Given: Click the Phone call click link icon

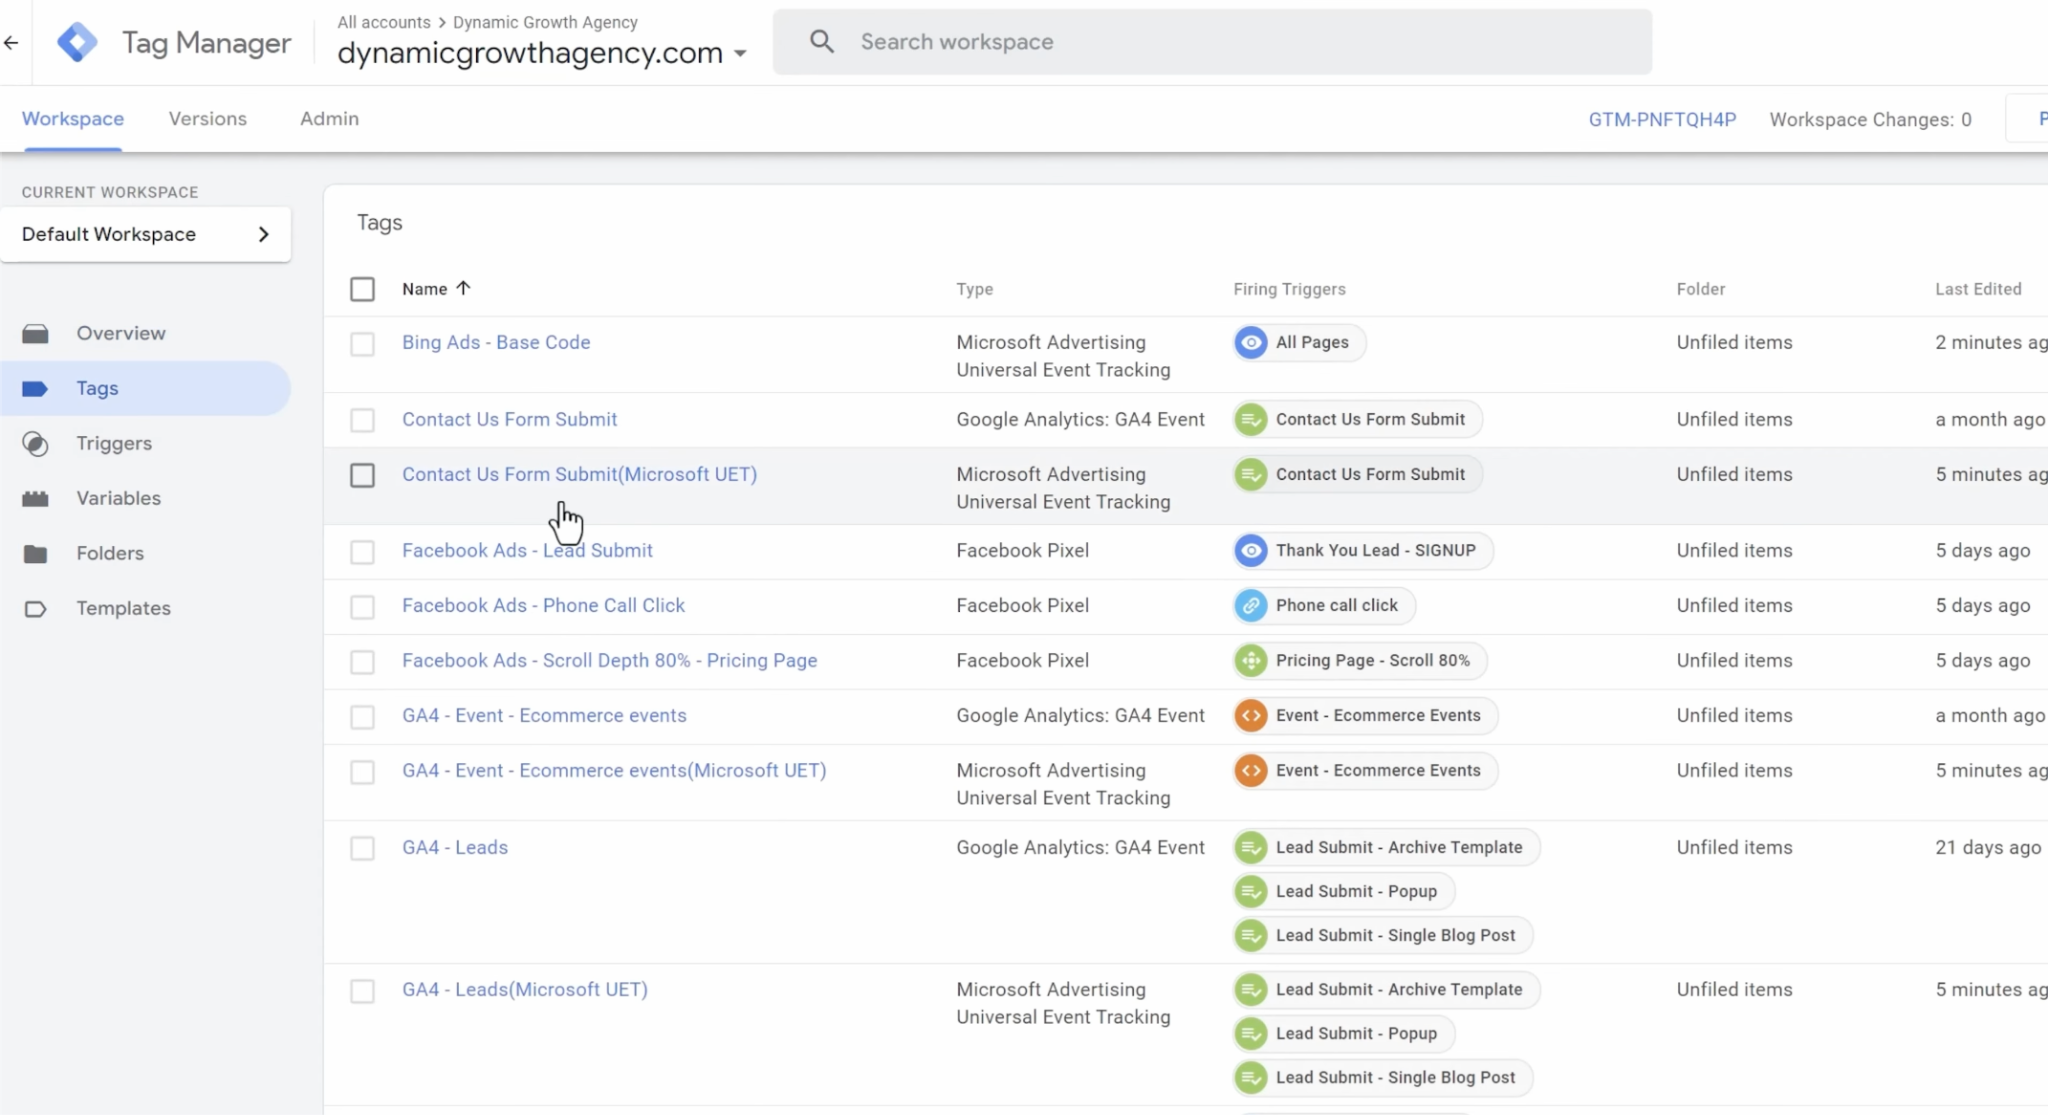Looking at the screenshot, I should click(1251, 605).
